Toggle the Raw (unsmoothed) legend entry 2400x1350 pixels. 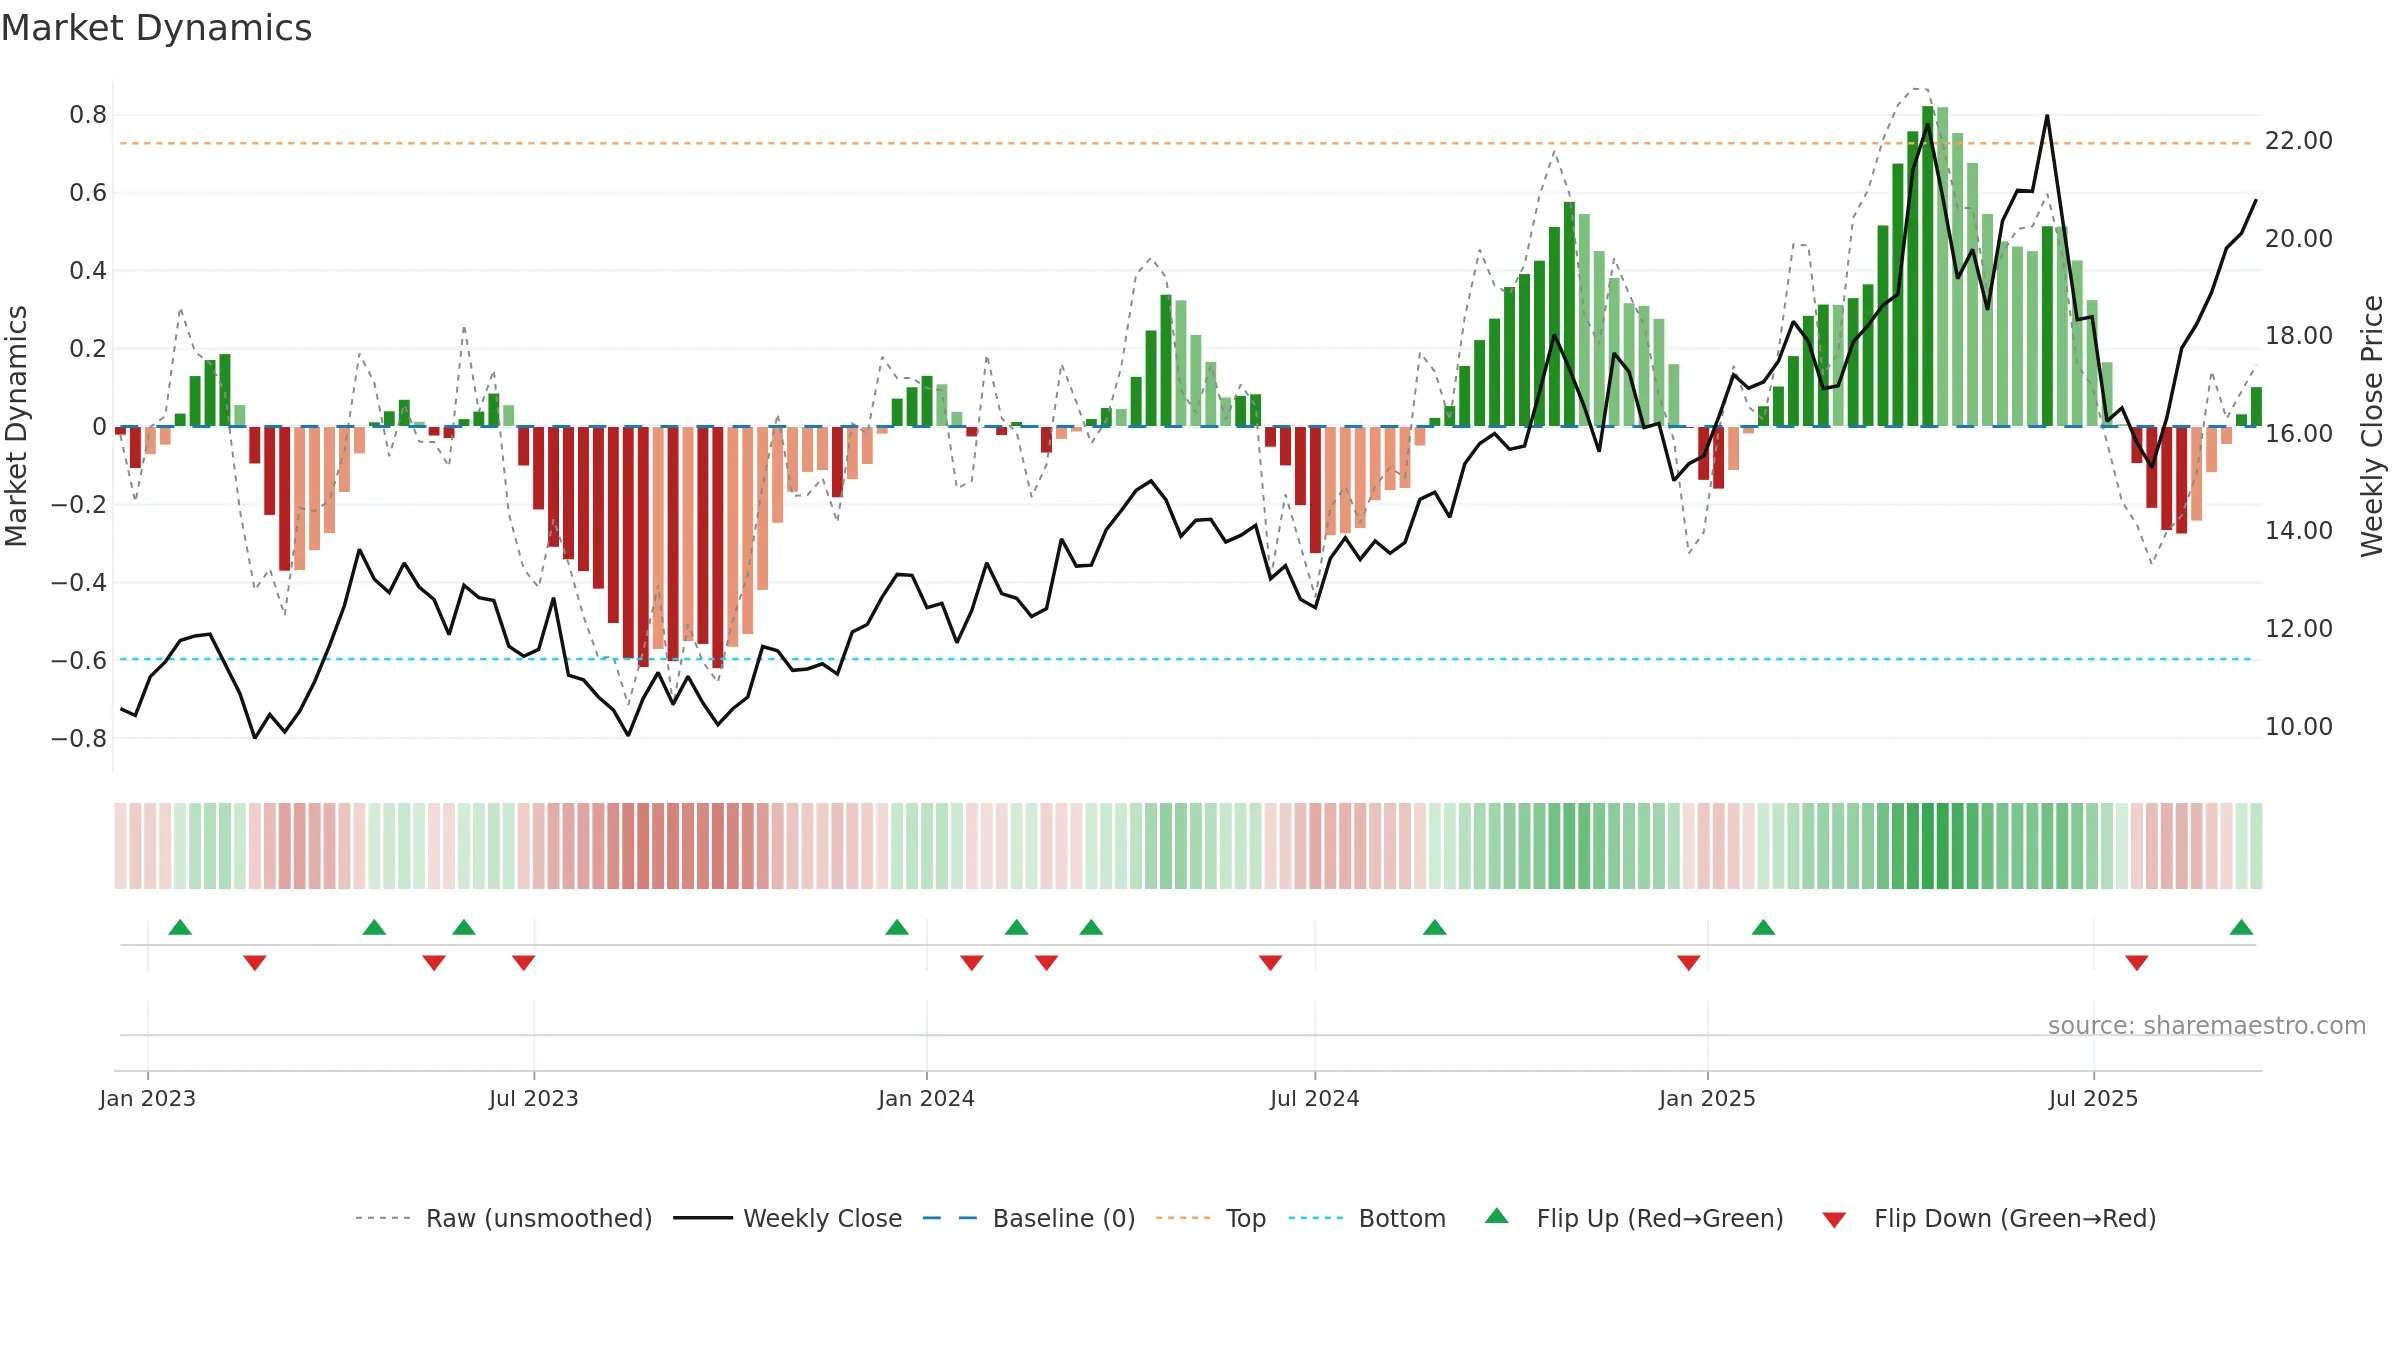click(503, 1218)
